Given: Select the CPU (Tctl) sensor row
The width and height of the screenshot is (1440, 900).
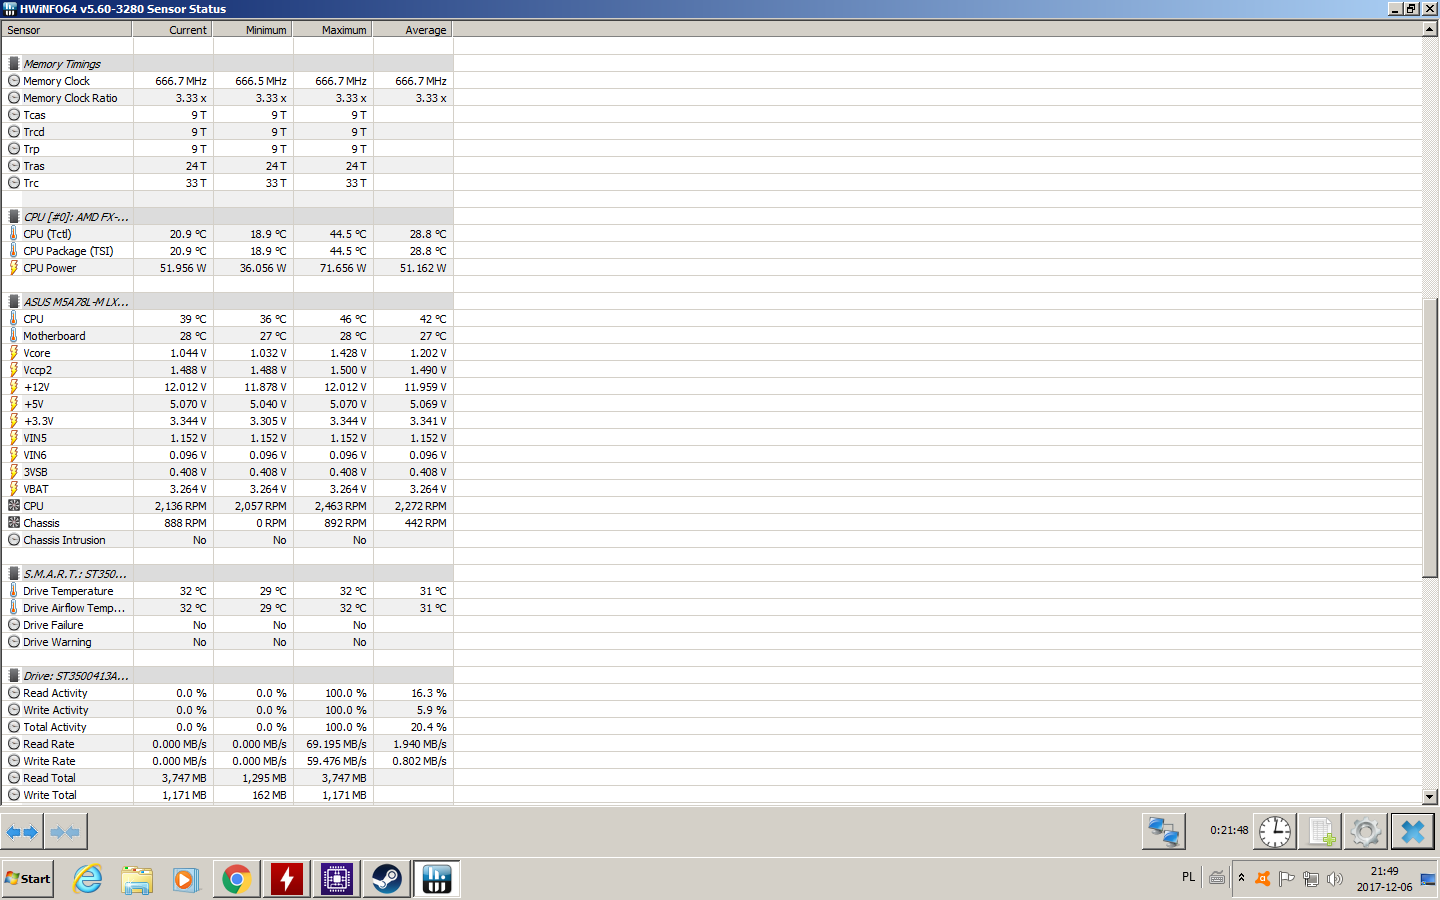Looking at the screenshot, I should [227, 234].
